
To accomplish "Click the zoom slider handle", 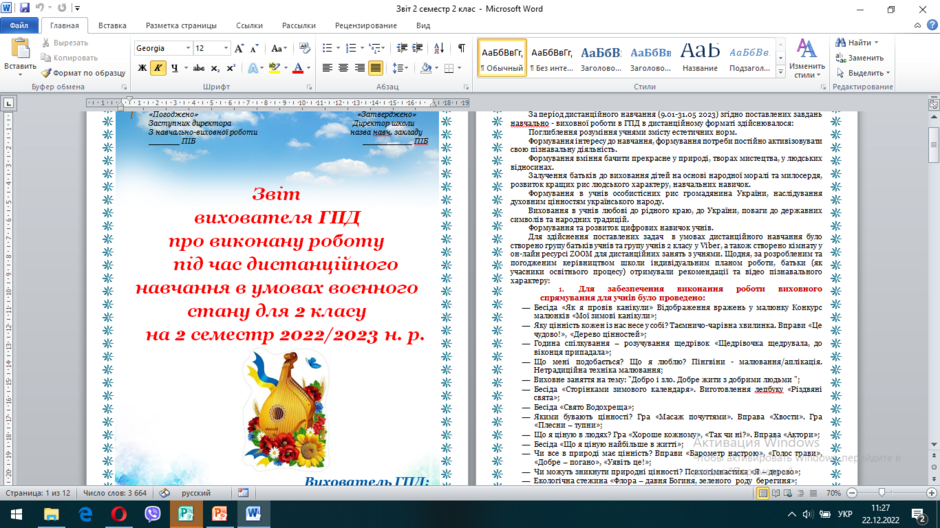I will [881, 493].
